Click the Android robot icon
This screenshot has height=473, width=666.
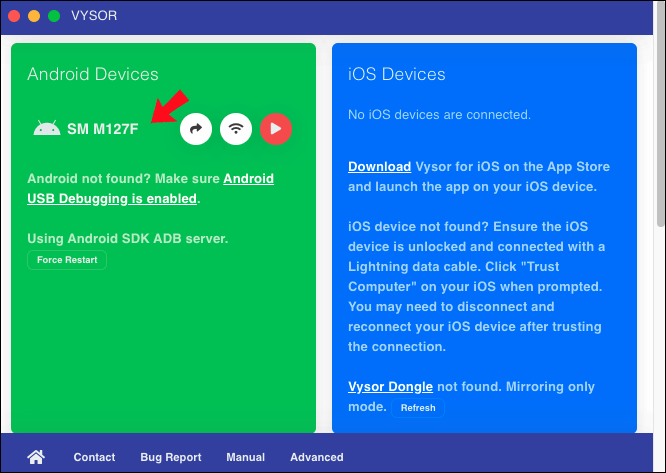pyautogui.click(x=47, y=128)
